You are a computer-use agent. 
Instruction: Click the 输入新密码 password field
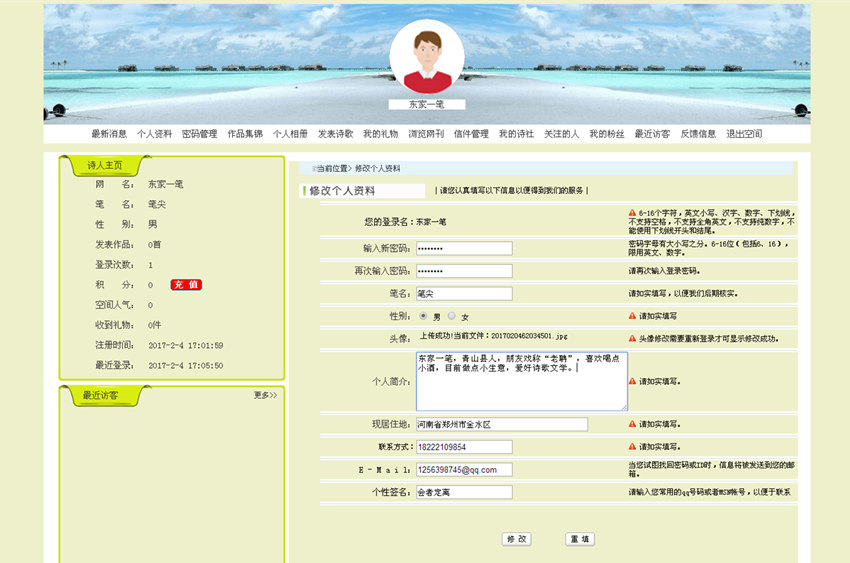click(x=464, y=248)
